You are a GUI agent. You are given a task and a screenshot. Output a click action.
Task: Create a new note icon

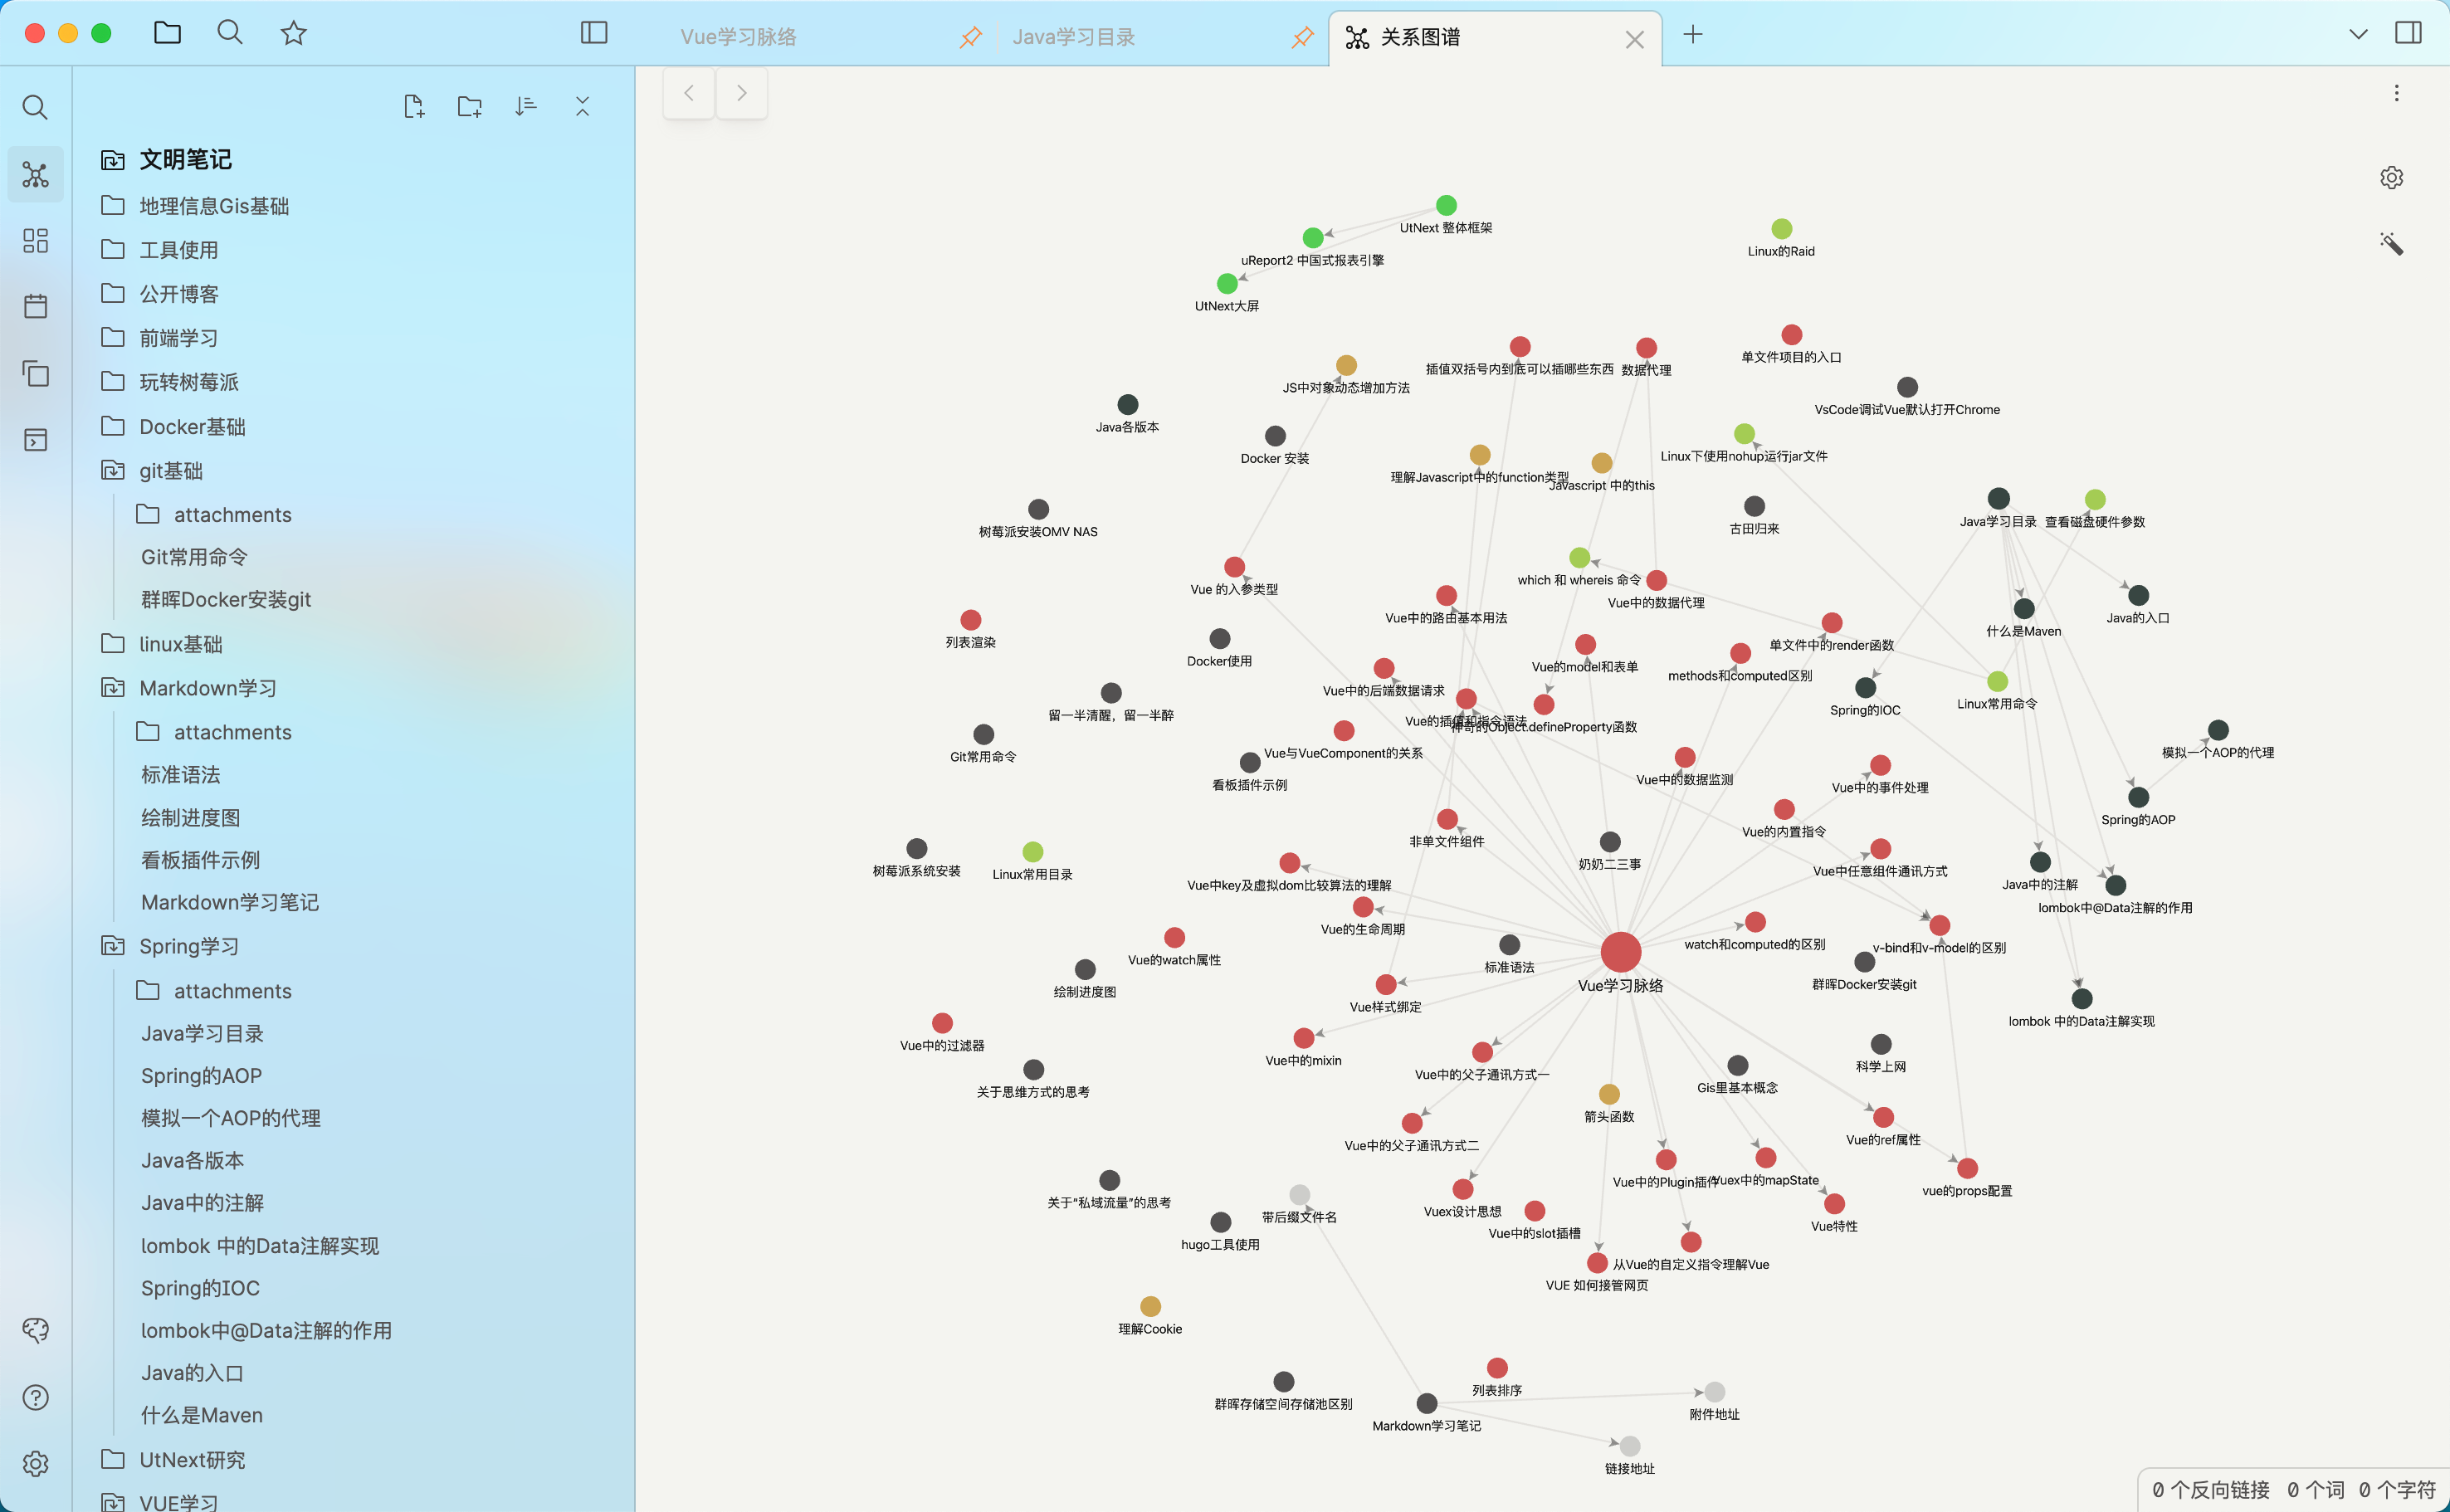(413, 106)
